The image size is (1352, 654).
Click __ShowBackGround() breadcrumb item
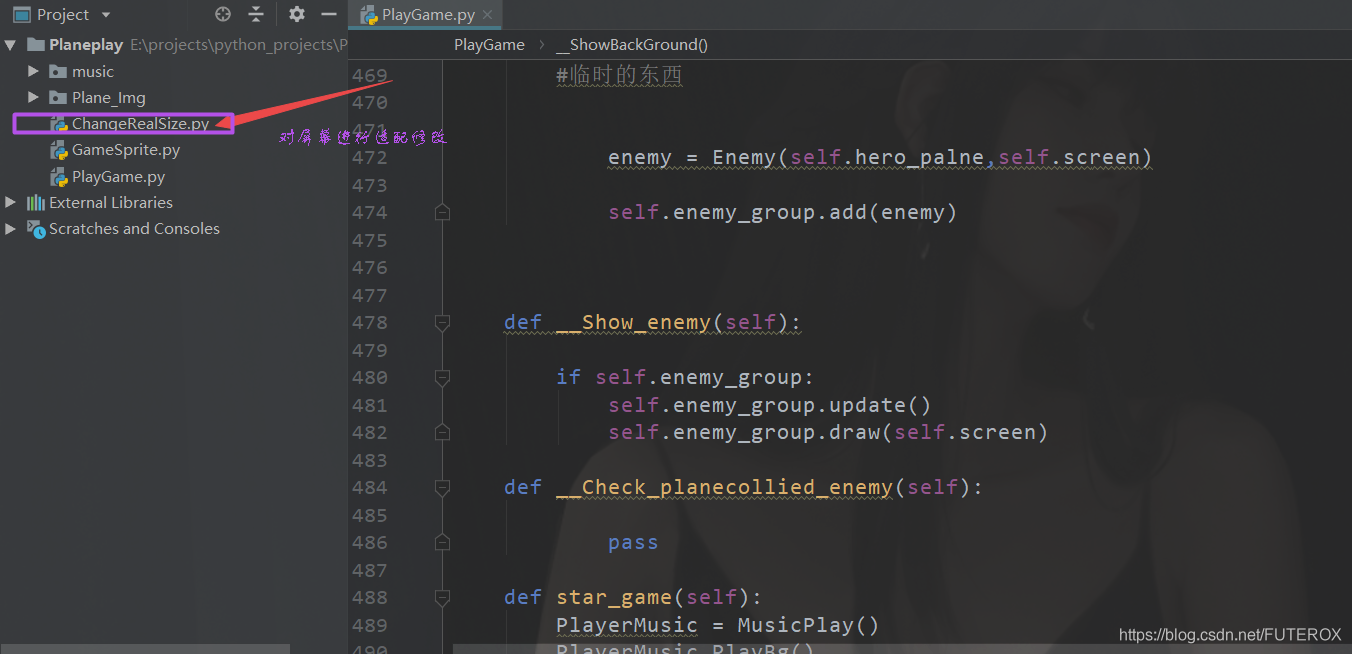coord(631,44)
